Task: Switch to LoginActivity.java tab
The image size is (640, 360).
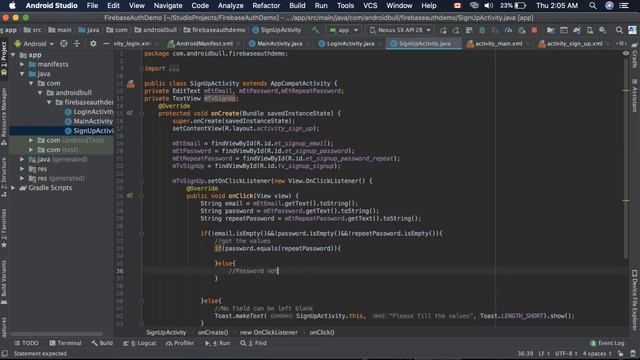Action: (x=350, y=43)
